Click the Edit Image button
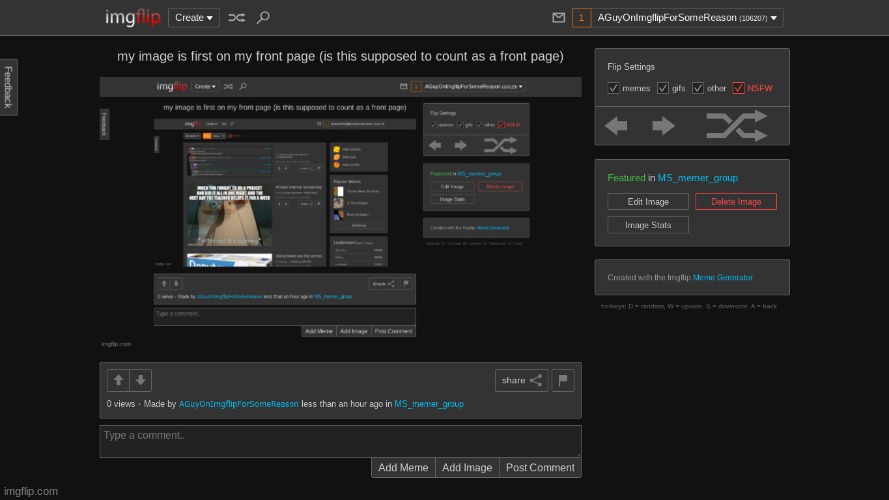Screen dimensions: 889x500 coord(648,202)
